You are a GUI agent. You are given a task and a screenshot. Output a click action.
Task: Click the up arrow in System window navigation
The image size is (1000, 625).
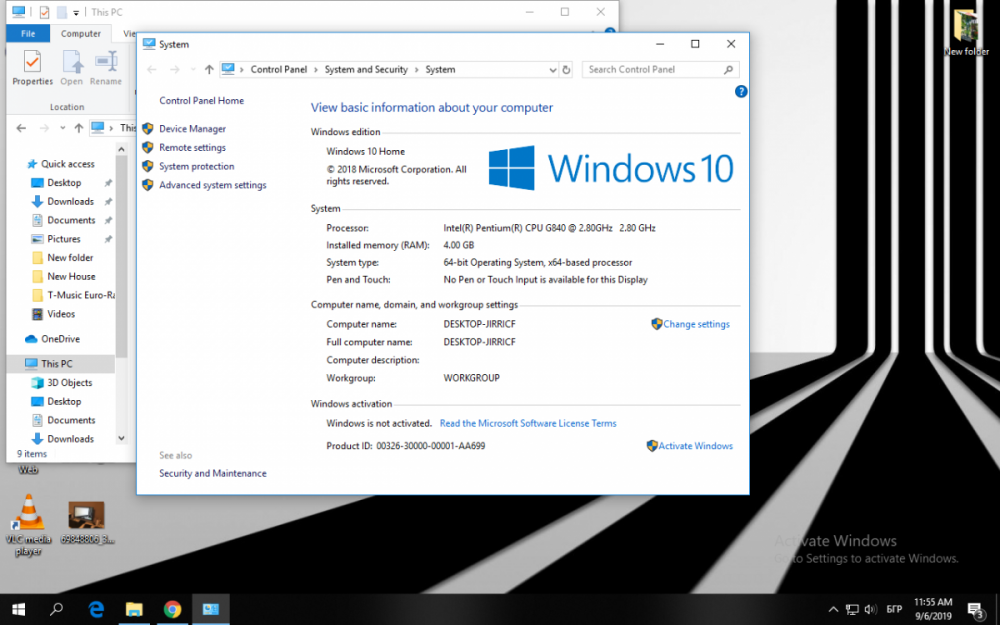[x=209, y=70]
